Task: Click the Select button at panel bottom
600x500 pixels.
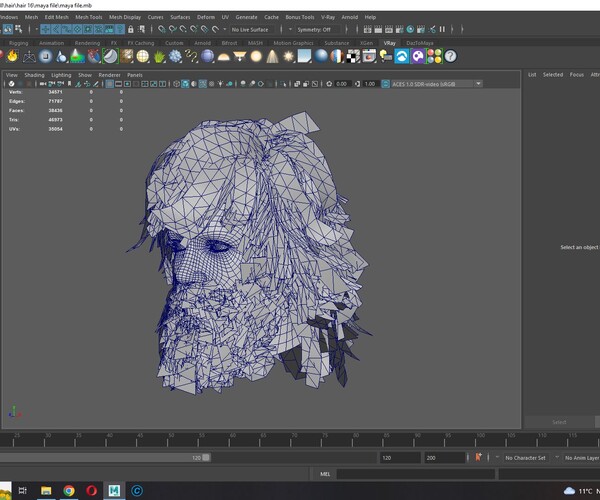Action: coord(559,422)
